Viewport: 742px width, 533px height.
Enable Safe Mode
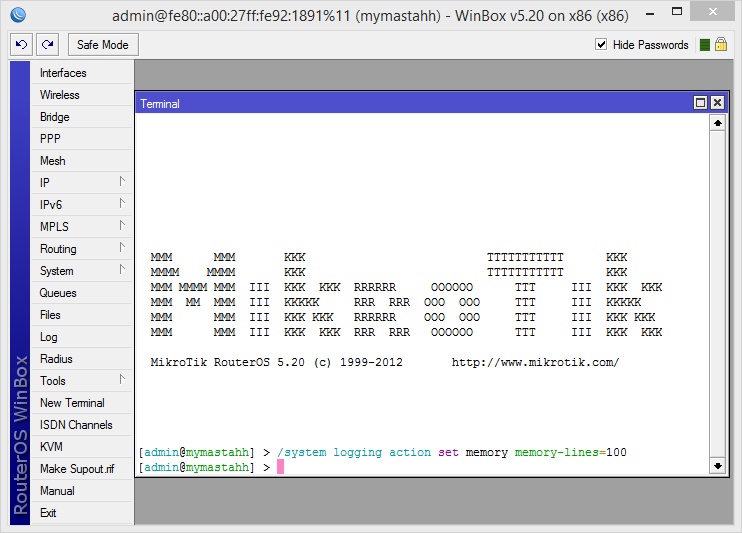click(103, 44)
